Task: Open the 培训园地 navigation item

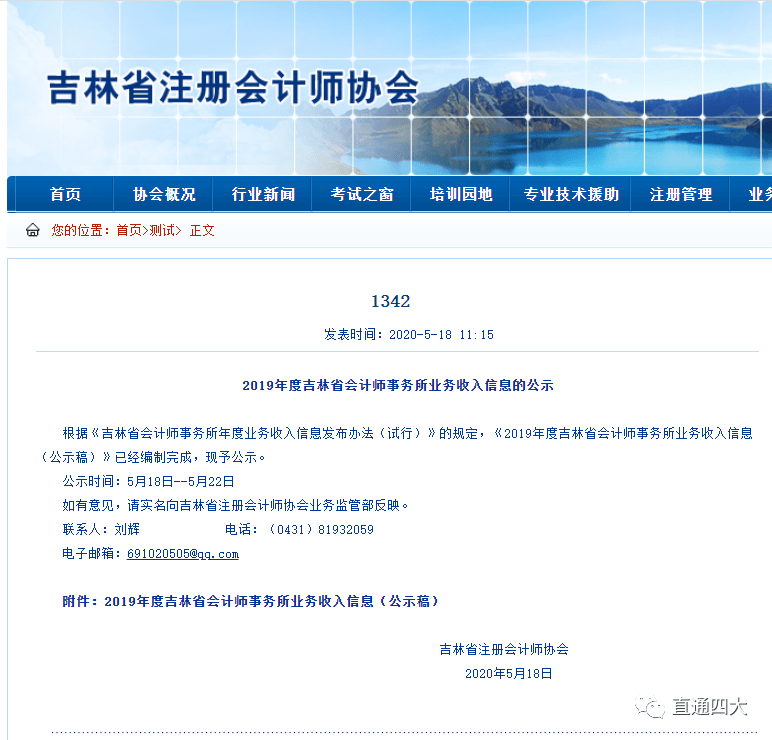Action: [461, 194]
